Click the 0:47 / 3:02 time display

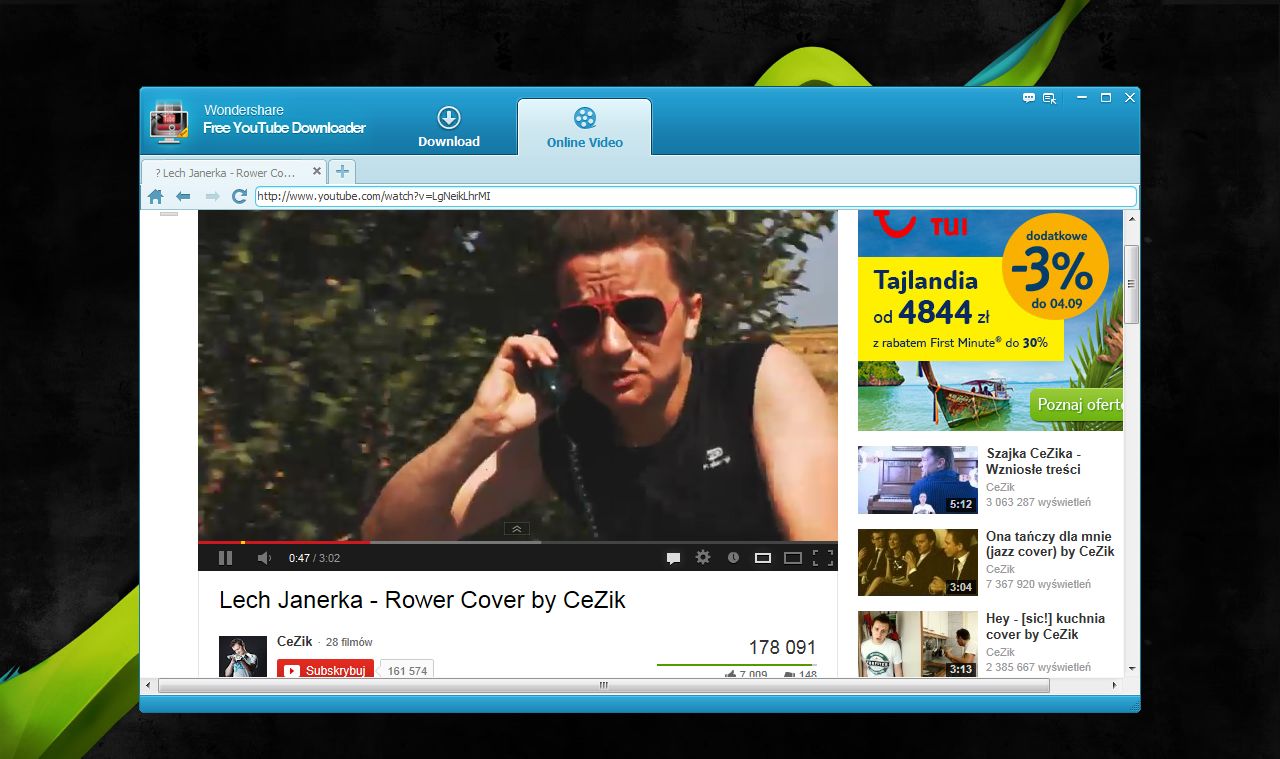(x=314, y=558)
